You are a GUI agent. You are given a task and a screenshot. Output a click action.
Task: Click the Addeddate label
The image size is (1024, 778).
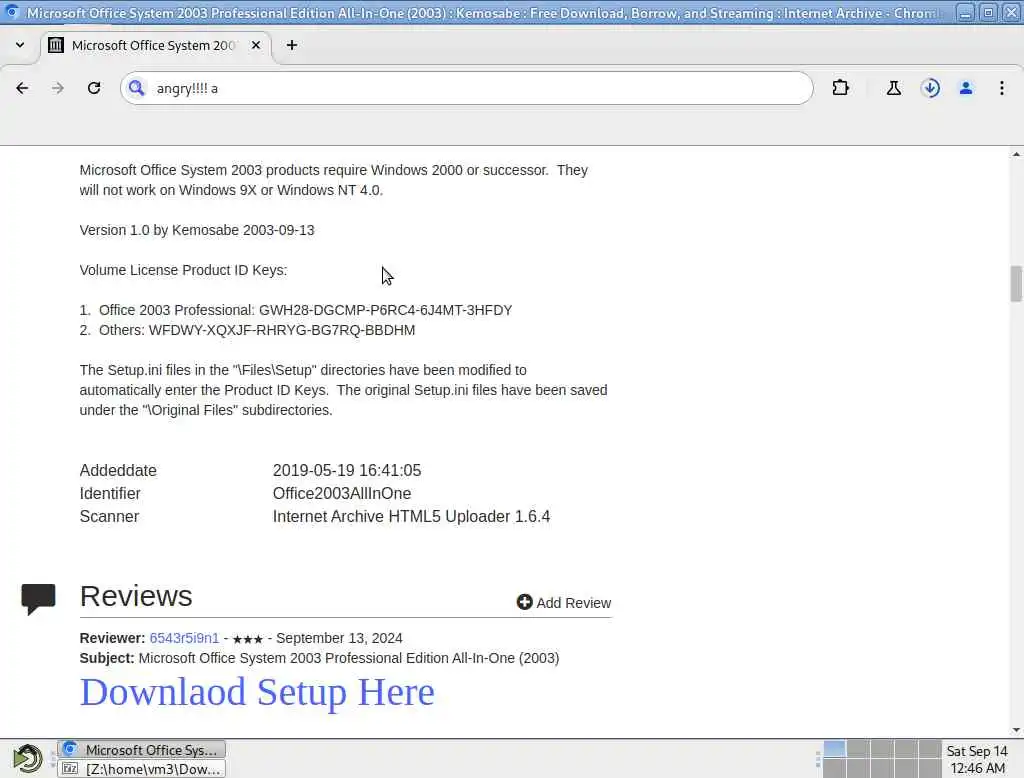click(118, 470)
